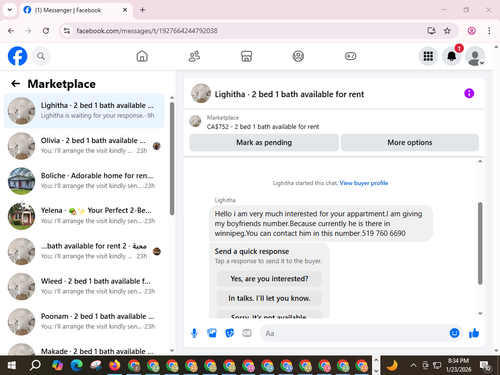Screen dimensions: 500x375
Task: Click the Facebook logo
Action: coord(17,56)
